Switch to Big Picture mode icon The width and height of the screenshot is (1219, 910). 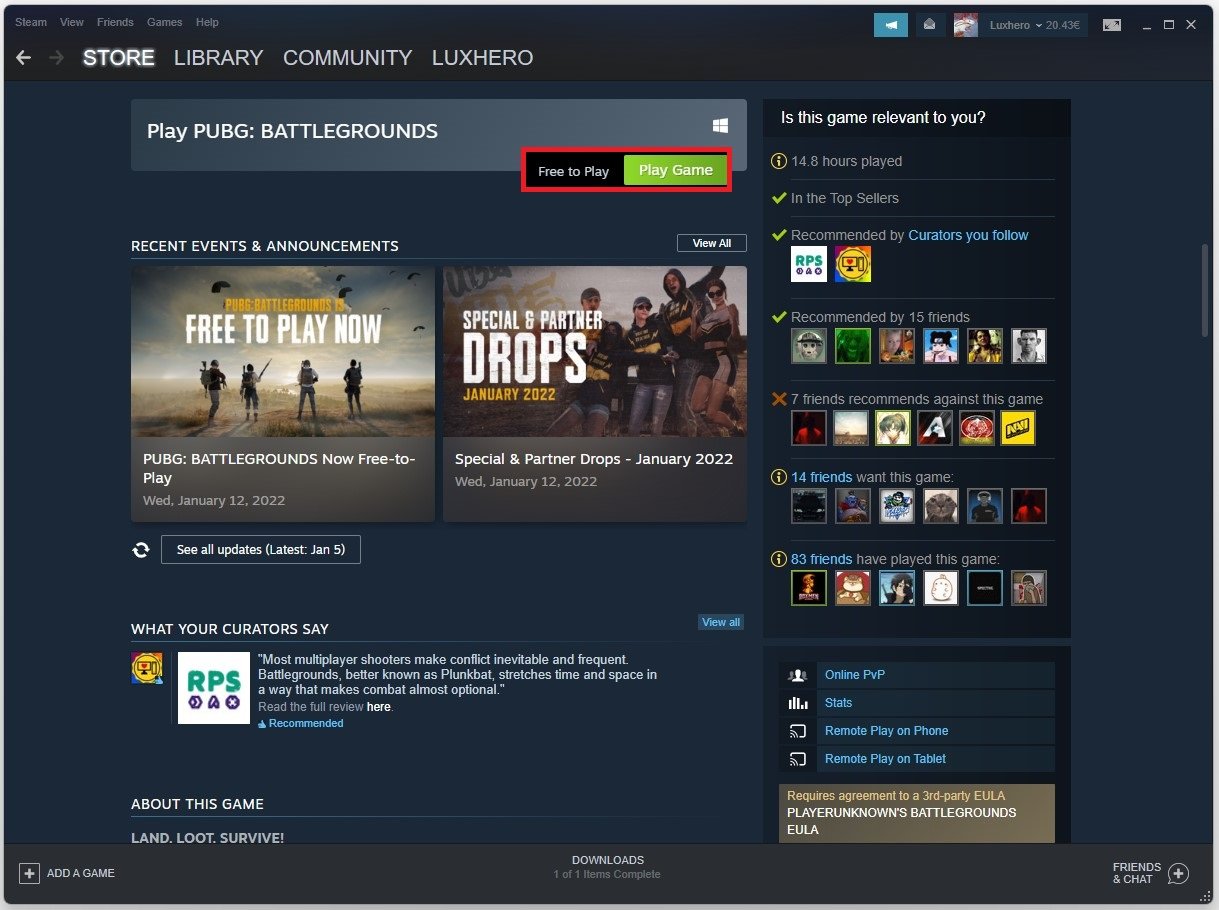[x=1111, y=25]
